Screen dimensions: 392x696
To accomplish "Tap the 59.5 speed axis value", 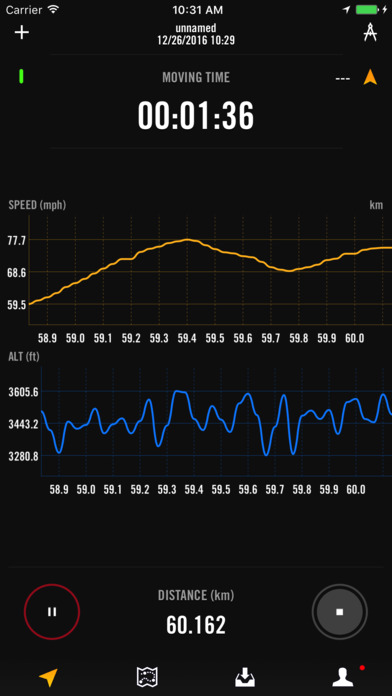I will click(16, 304).
